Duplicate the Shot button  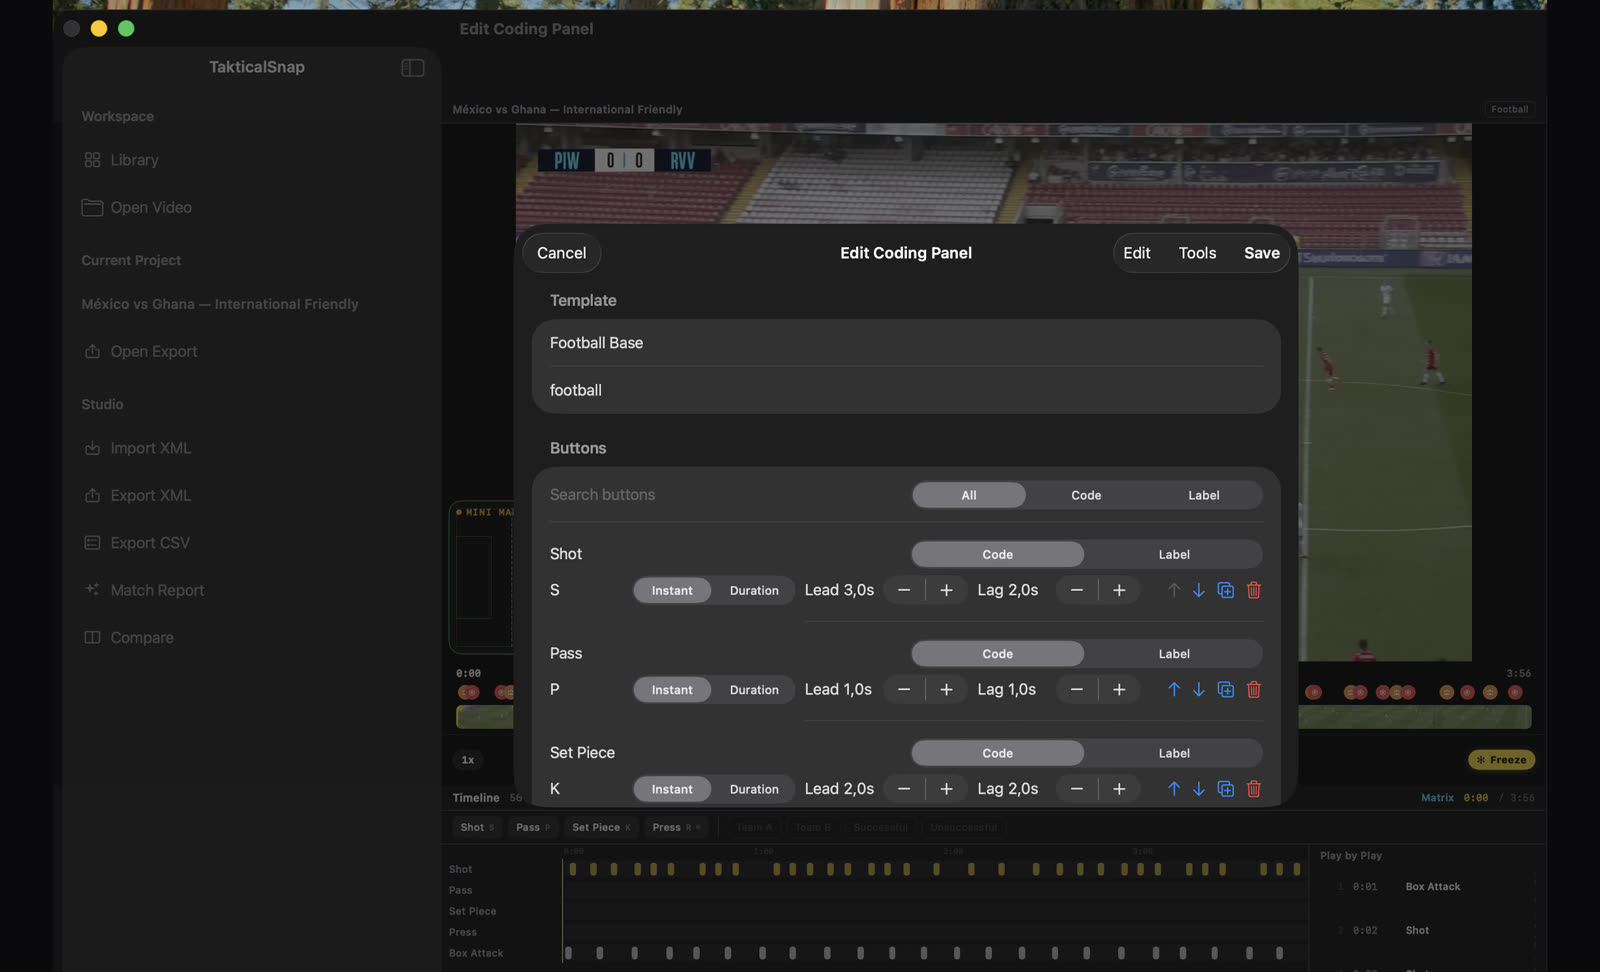[1225, 590]
